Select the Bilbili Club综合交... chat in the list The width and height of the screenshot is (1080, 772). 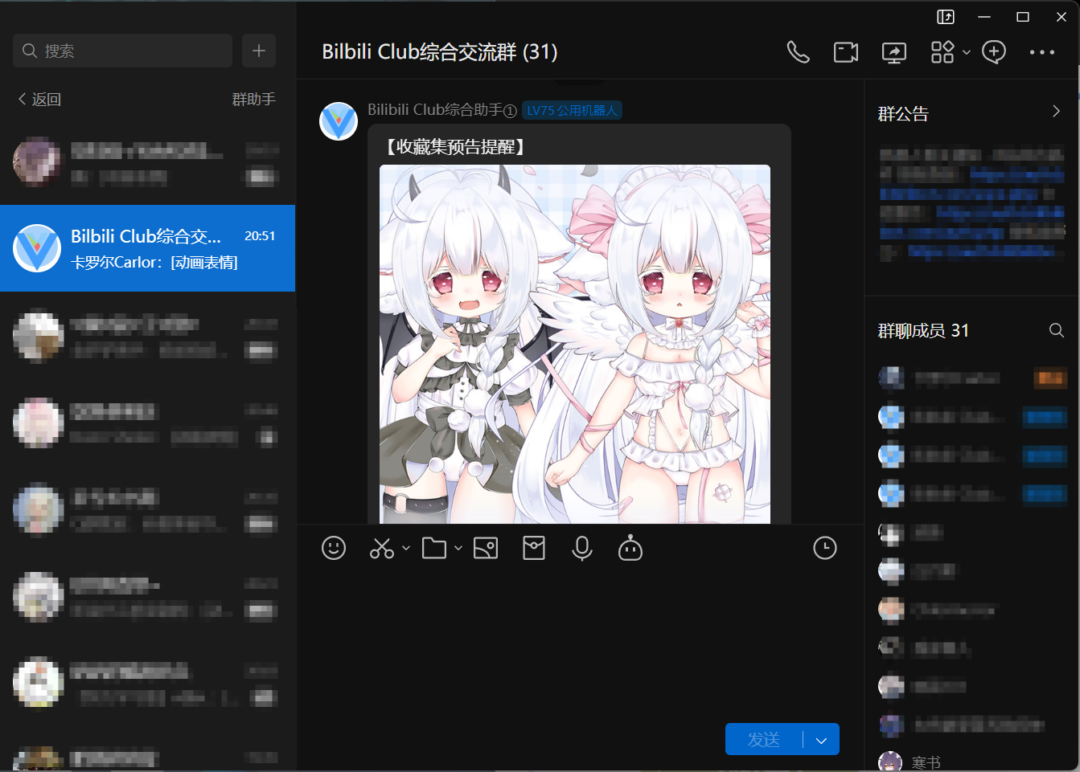(x=147, y=248)
